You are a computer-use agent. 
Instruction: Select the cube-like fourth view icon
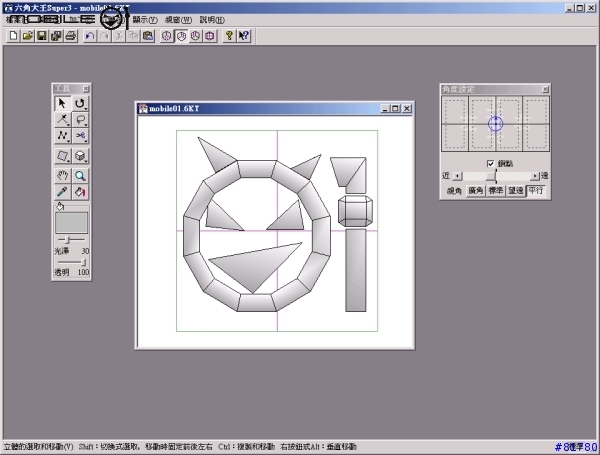click(x=210, y=36)
